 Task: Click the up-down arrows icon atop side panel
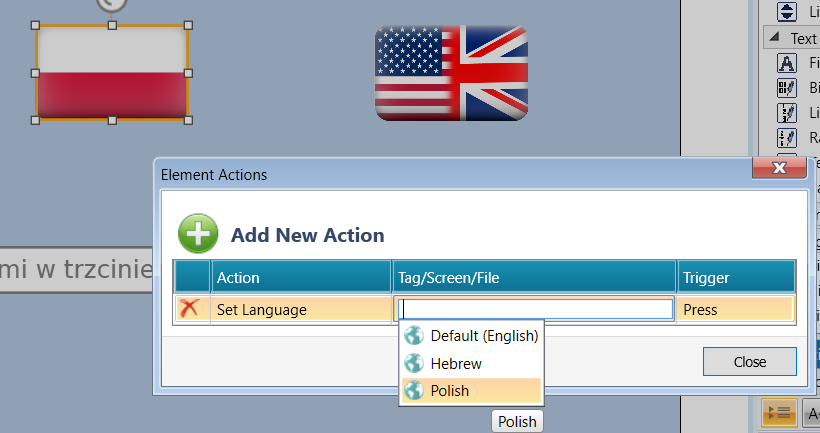click(x=787, y=11)
